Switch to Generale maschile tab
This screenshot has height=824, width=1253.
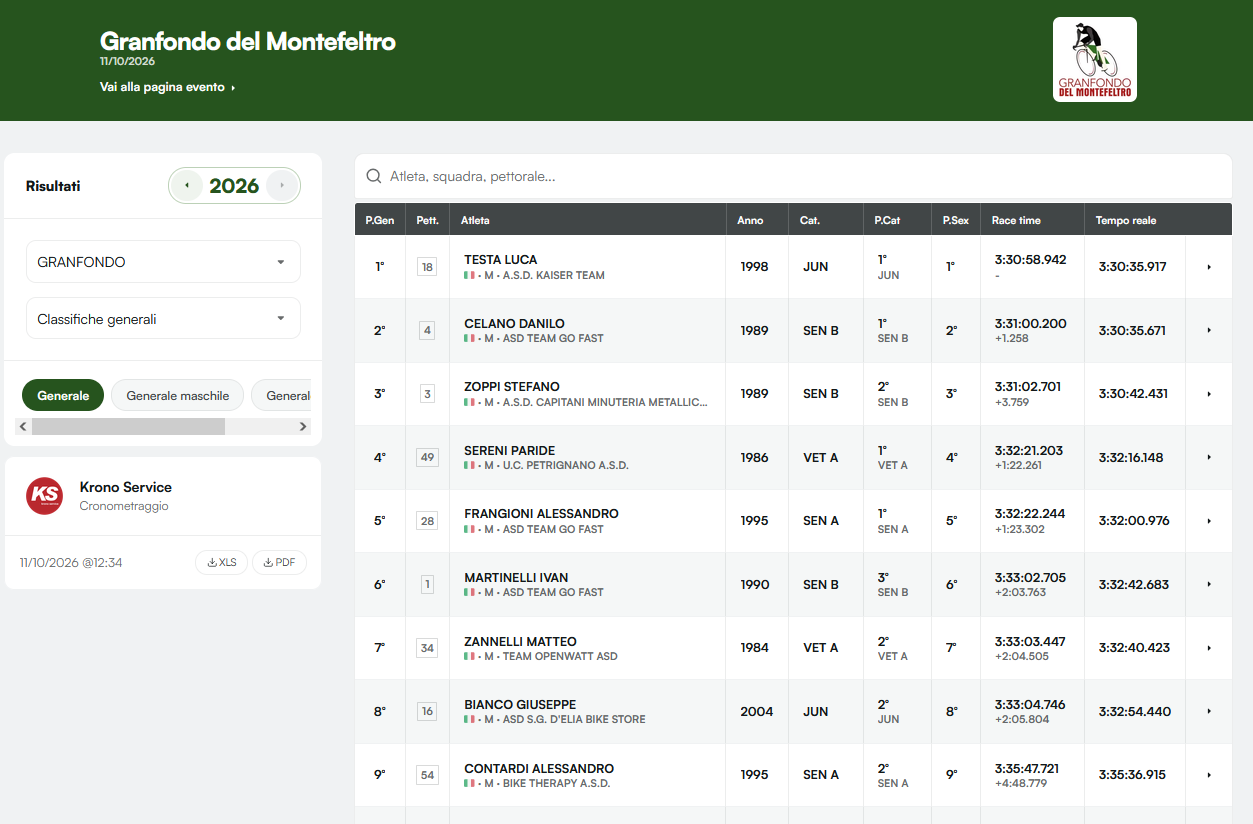pos(178,396)
